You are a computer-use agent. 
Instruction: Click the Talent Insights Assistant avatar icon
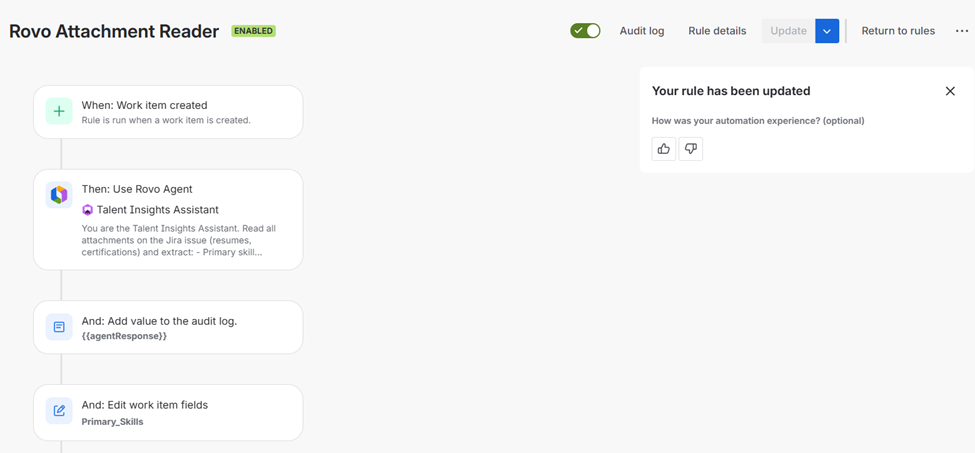click(x=88, y=210)
